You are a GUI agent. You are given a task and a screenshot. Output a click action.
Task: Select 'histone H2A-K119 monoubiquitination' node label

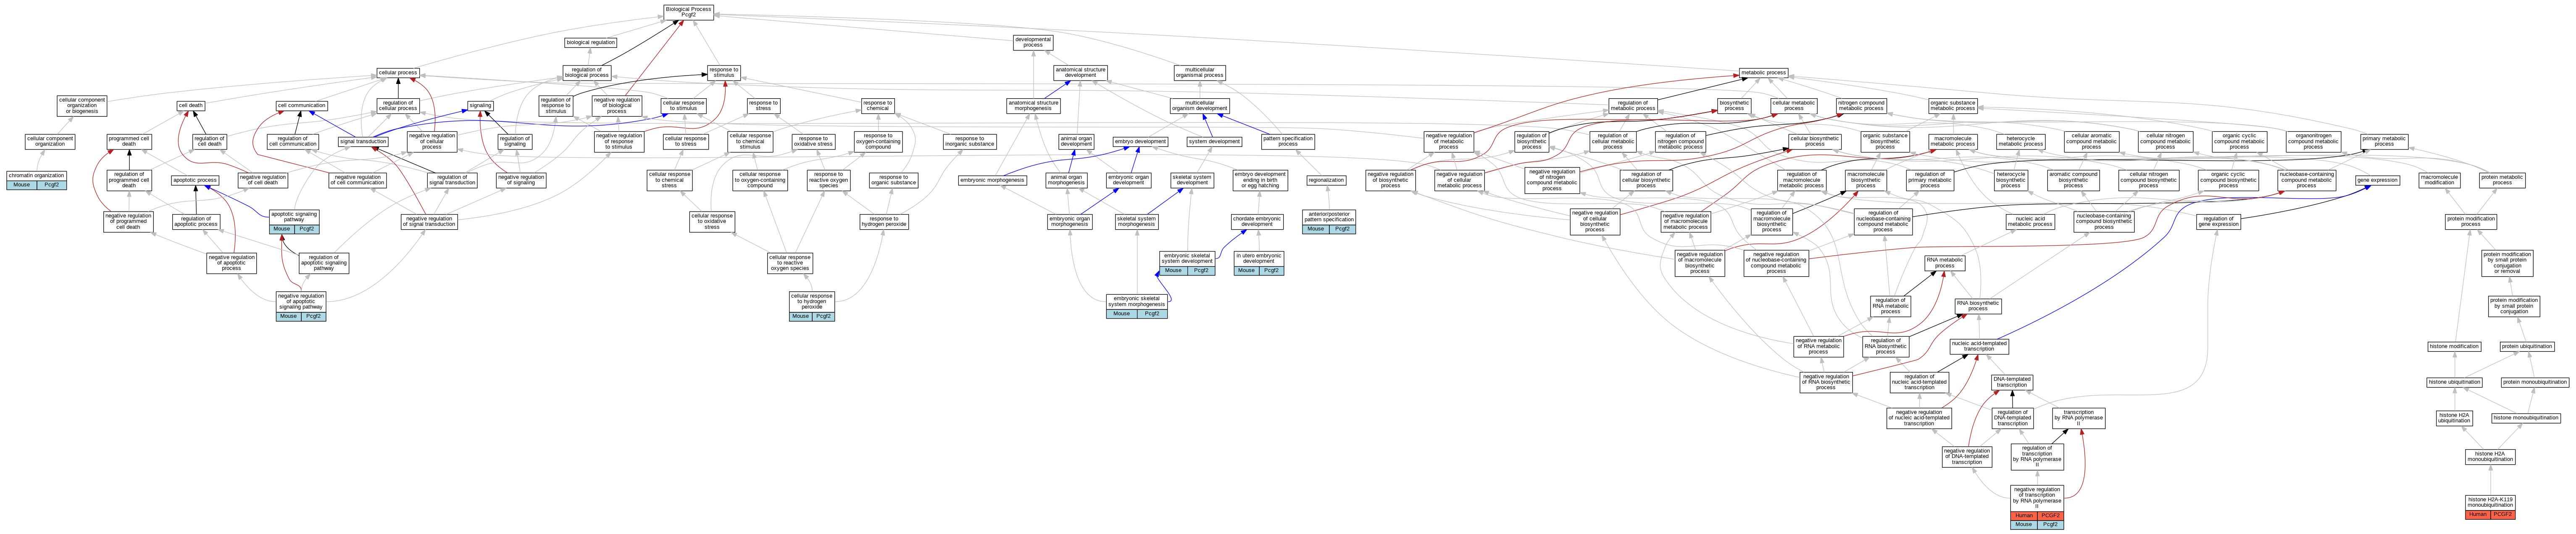tap(2489, 502)
